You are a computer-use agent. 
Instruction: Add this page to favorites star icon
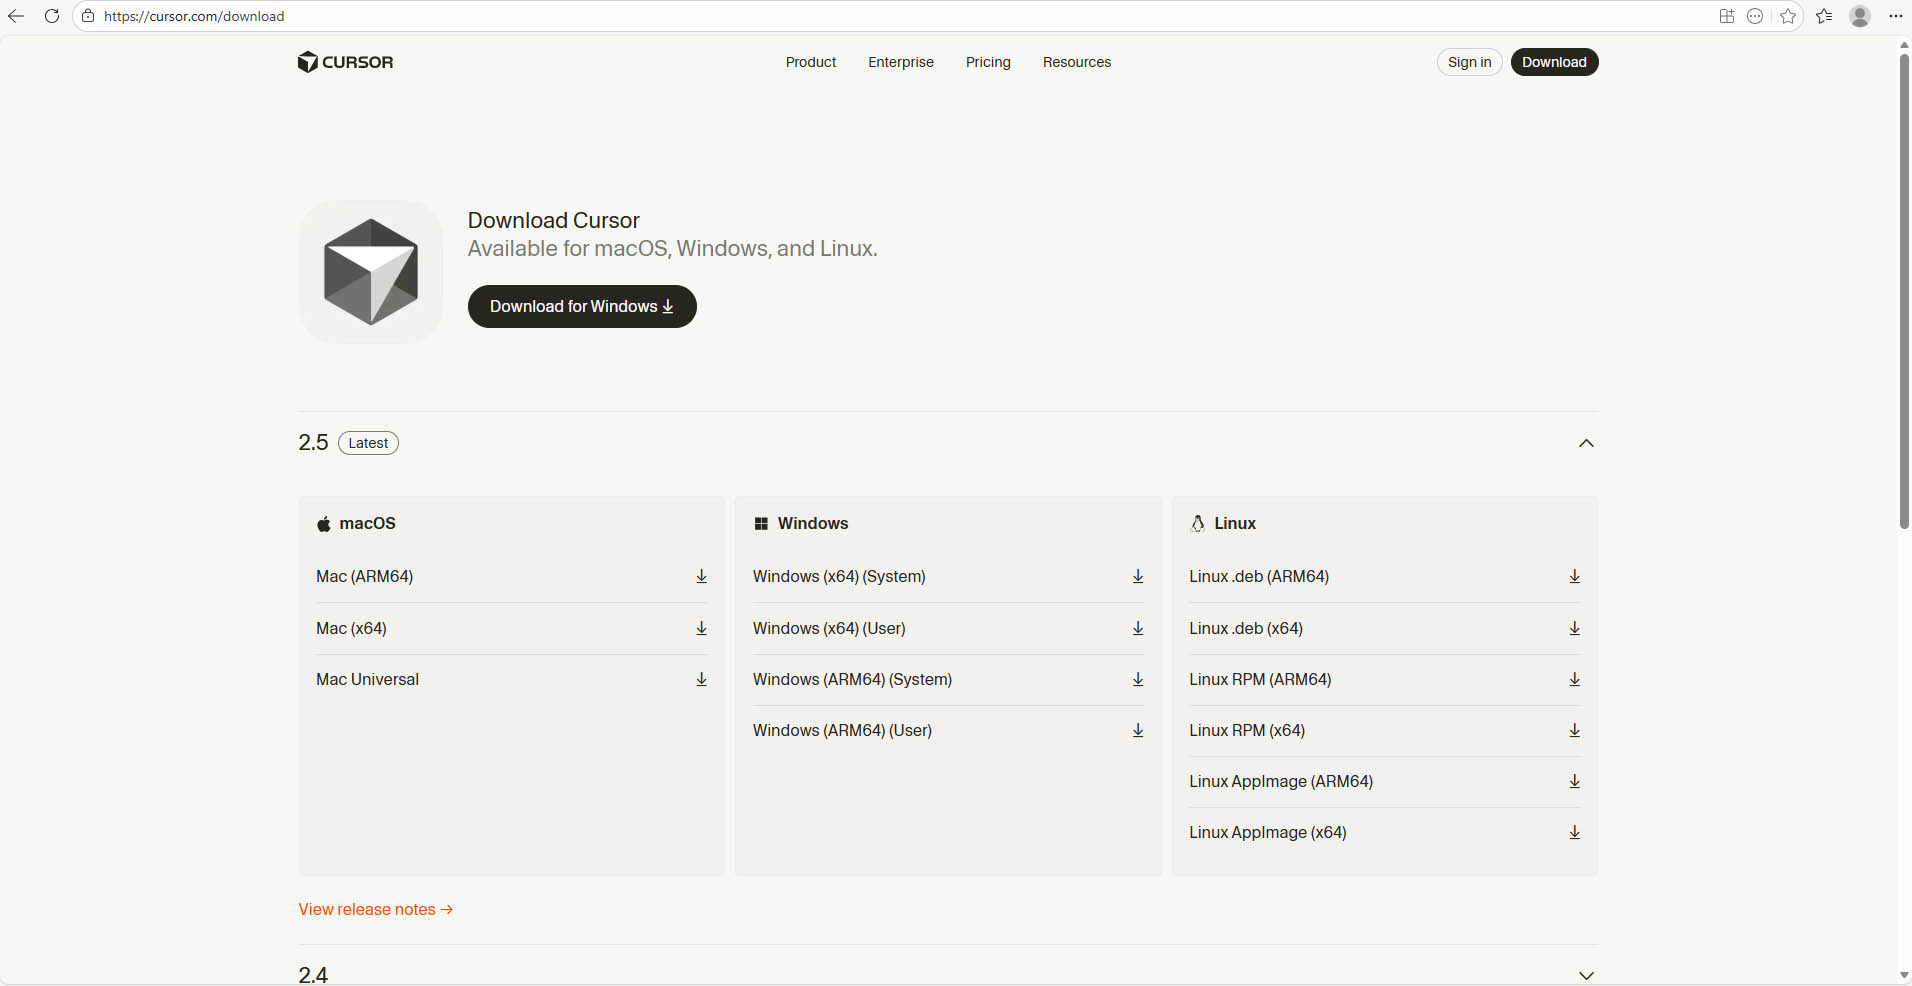point(1788,16)
